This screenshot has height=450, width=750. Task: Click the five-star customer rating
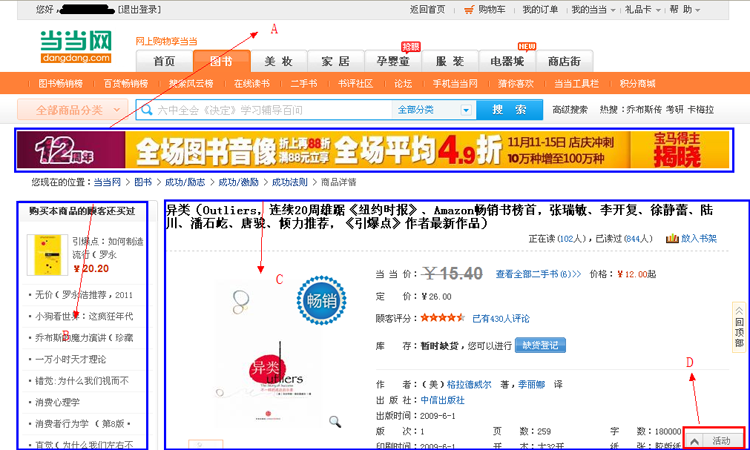tap(442, 318)
